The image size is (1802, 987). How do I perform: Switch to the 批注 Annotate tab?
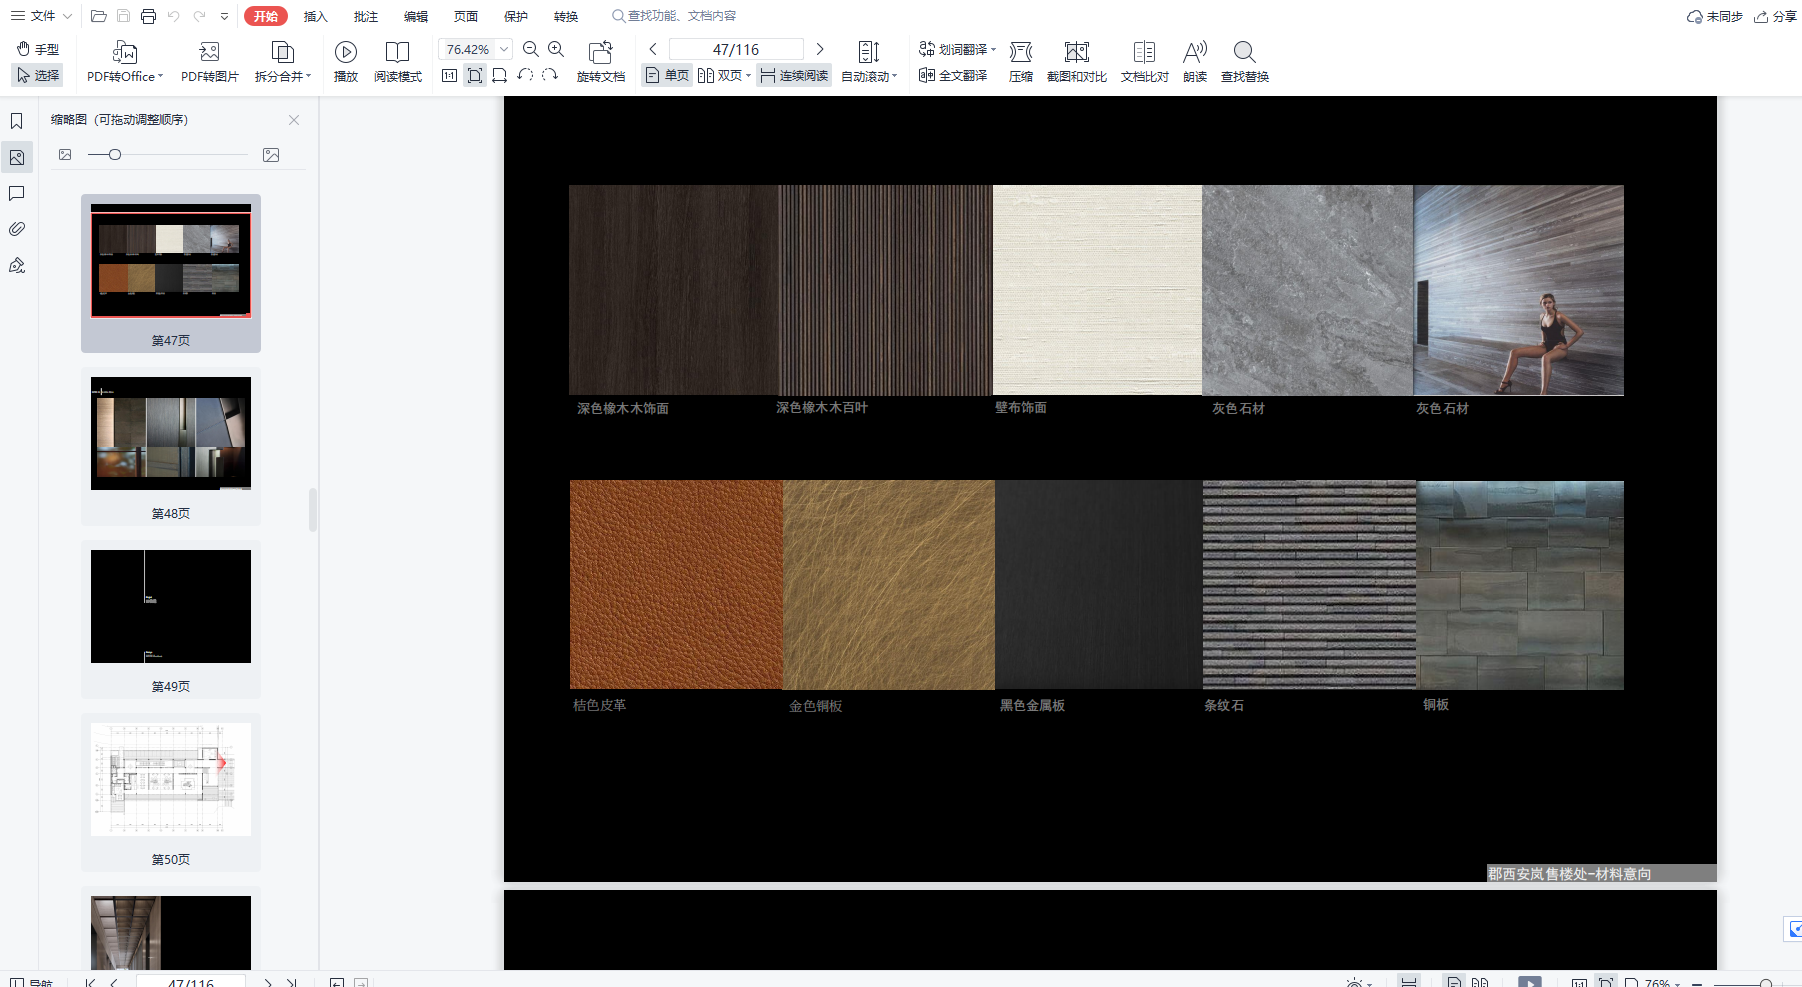coord(366,16)
